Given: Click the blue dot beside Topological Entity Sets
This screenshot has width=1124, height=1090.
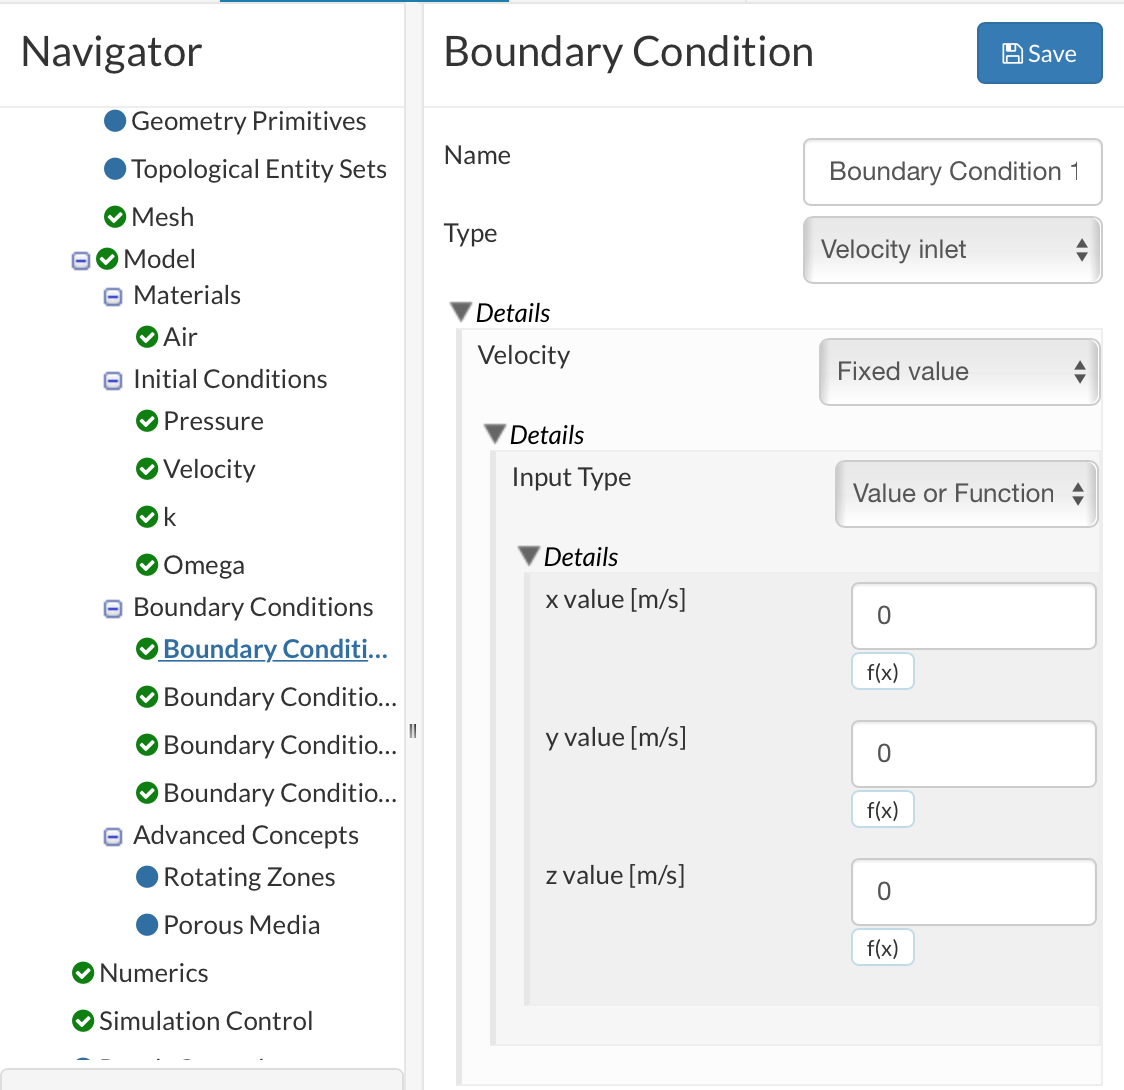Looking at the screenshot, I should tap(115, 169).
